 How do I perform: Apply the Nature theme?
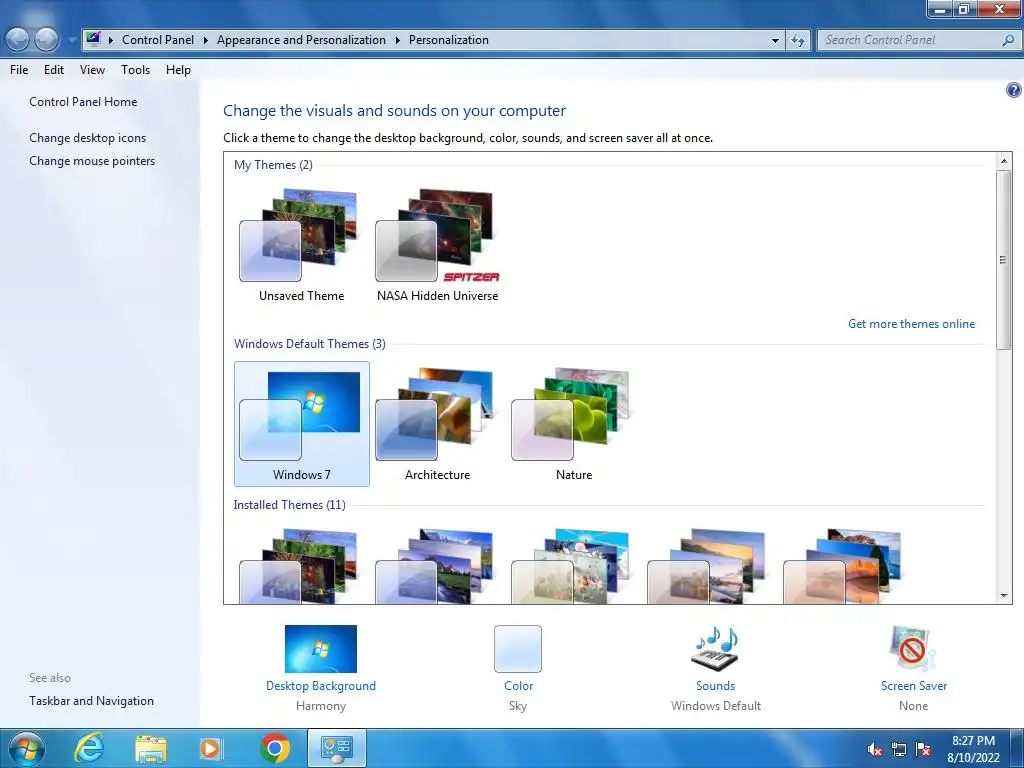[x=573, y=424]
